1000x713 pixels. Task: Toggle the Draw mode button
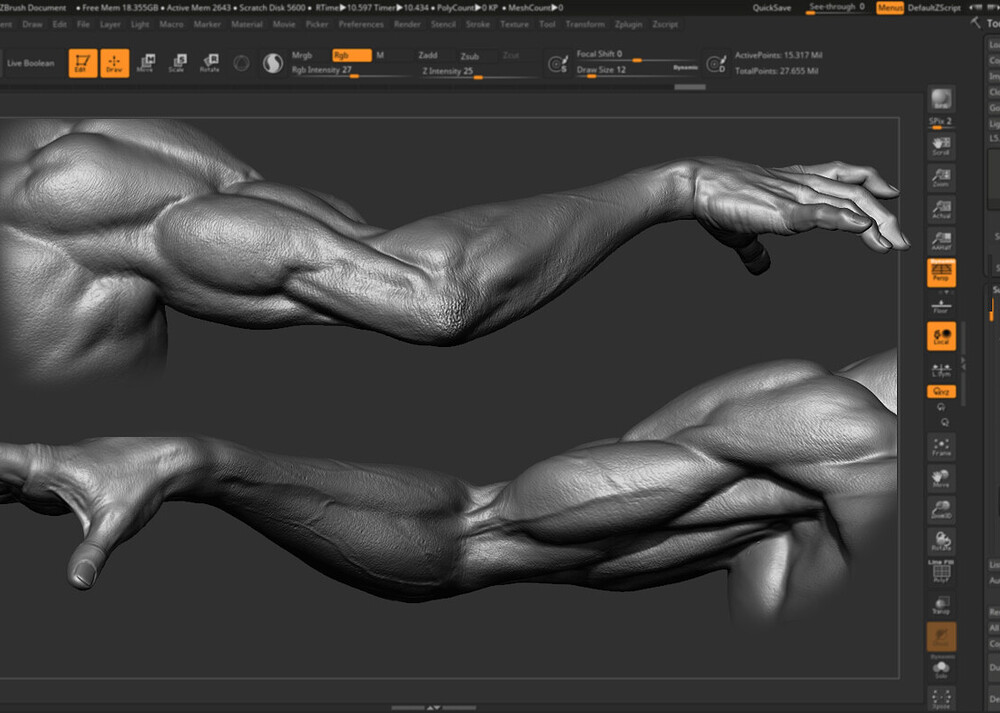click(x=115, y=63)
